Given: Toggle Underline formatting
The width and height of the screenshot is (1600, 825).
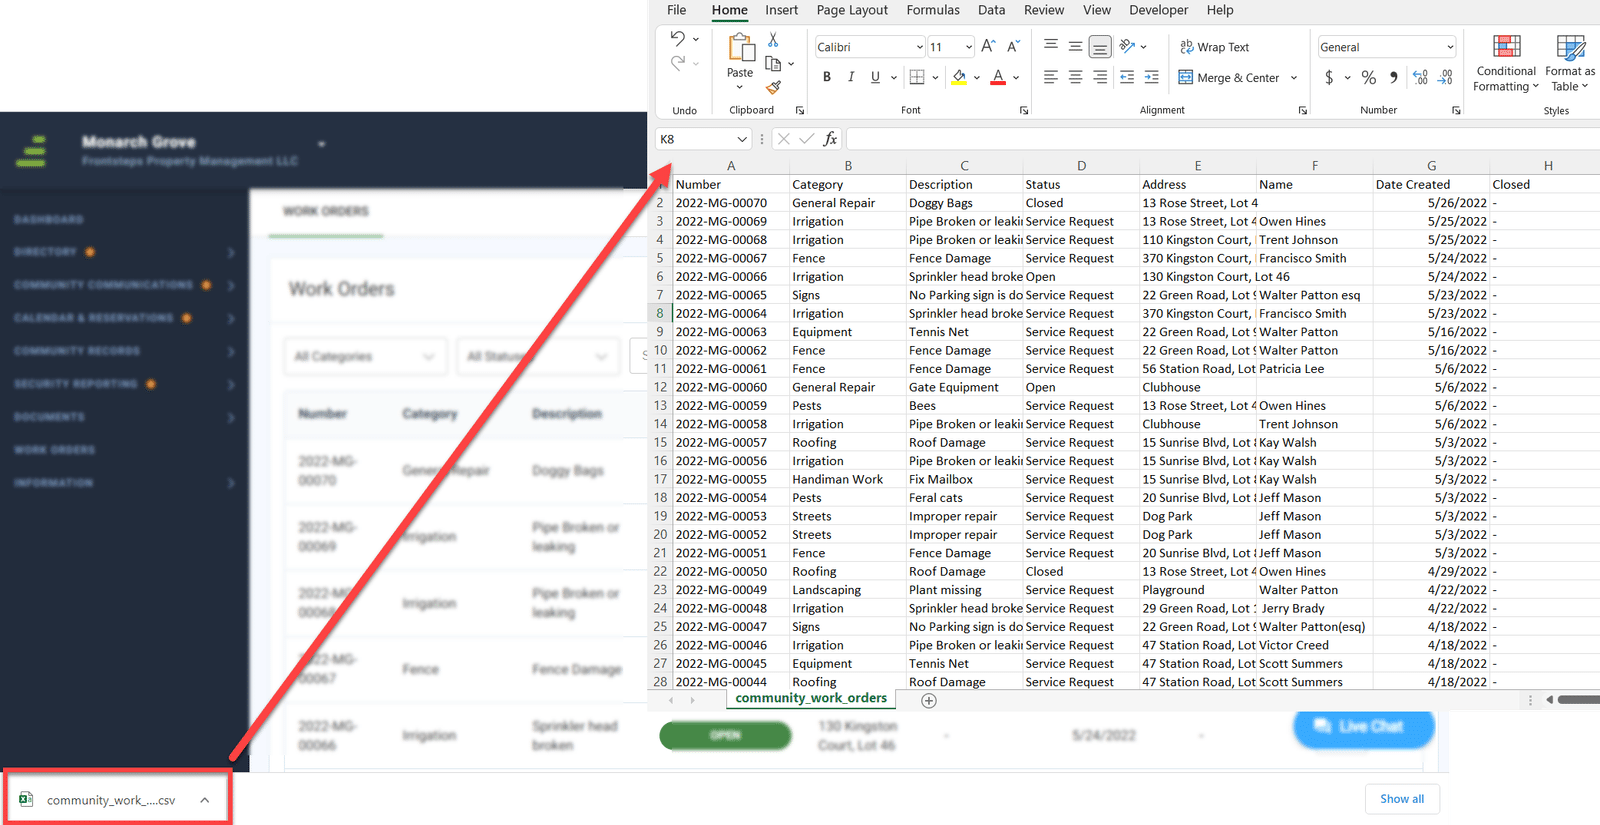Looking at the screenshot, I should (x=875, y=77).
